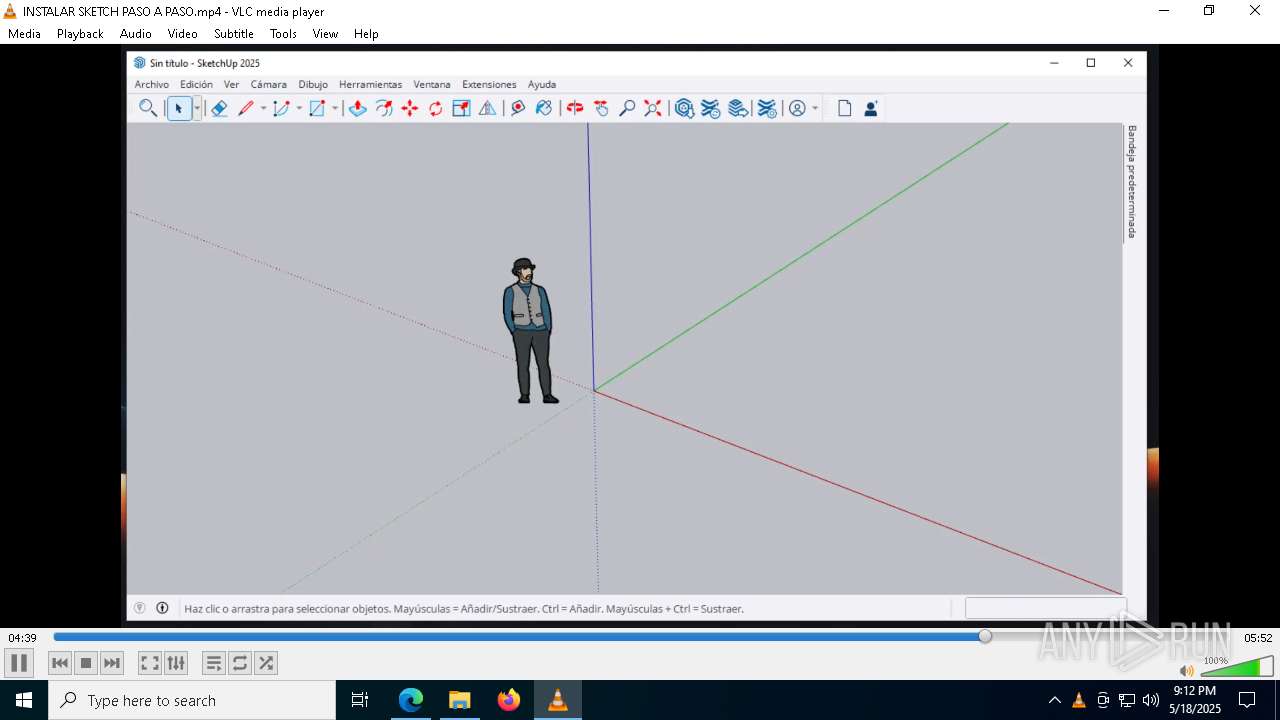Open the Cámara menu in SketchUp
The width and height of the screenshot is (1280, 720).
[x=268, y=84]
